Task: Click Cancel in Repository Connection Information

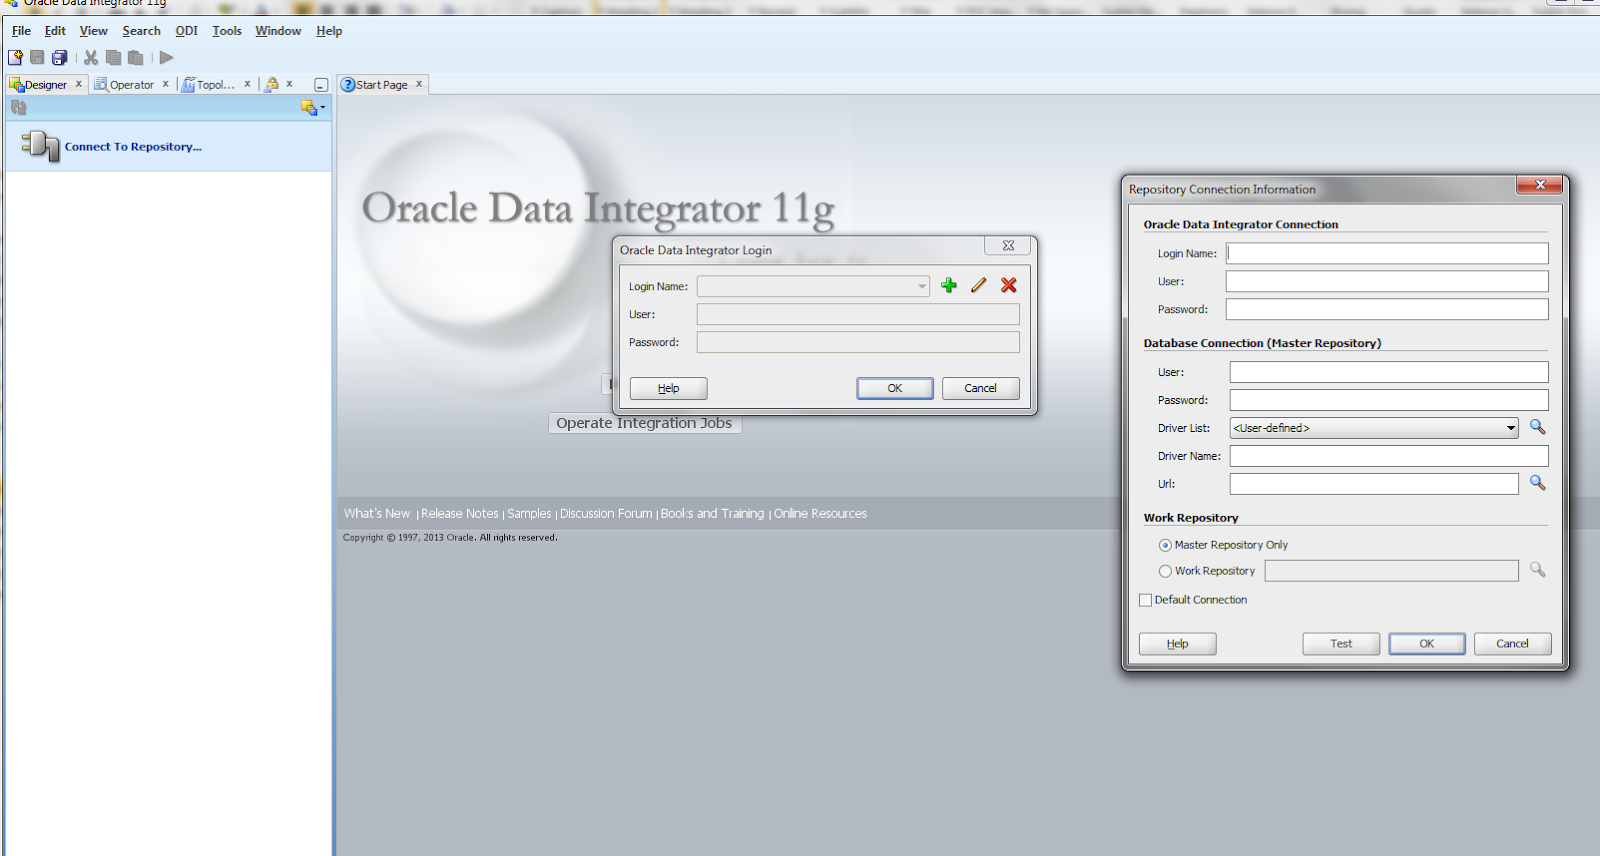Action: 1512,644
